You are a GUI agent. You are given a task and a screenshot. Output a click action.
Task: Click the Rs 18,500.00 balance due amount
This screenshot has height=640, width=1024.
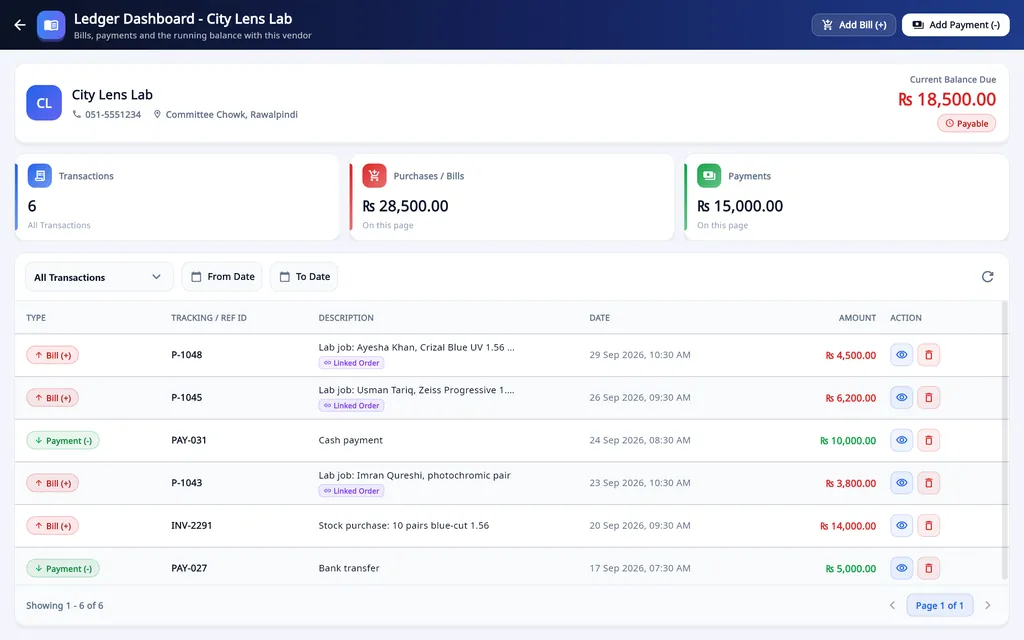[947, 99]
